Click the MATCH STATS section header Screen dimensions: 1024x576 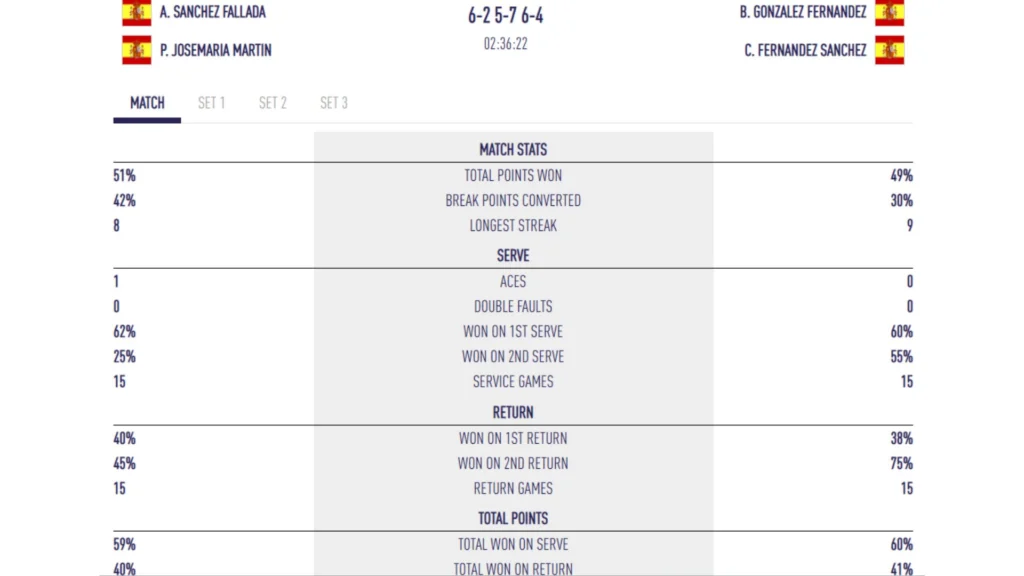point(513,150)
